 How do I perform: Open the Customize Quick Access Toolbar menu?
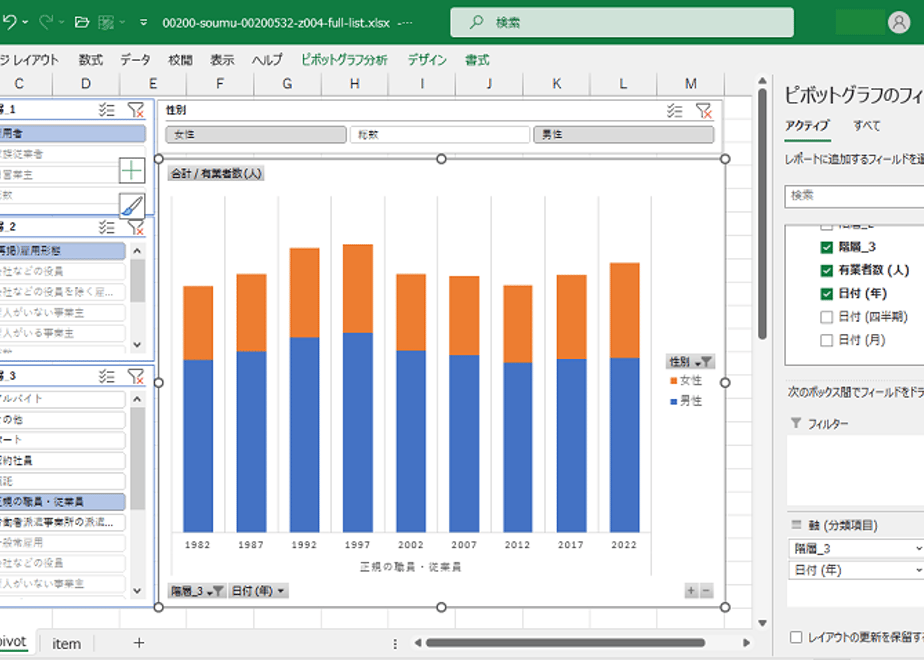tap(143, 22)
